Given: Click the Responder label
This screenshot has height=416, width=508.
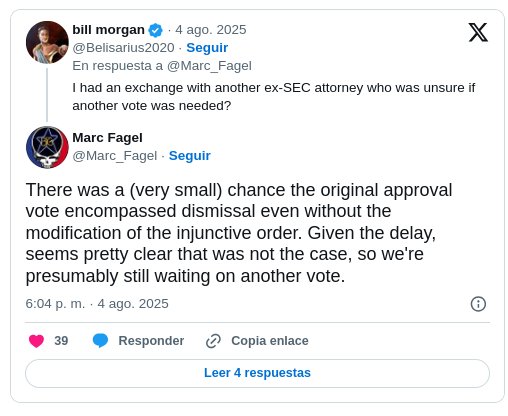Looking at the screenshot, I should point(151,341).
